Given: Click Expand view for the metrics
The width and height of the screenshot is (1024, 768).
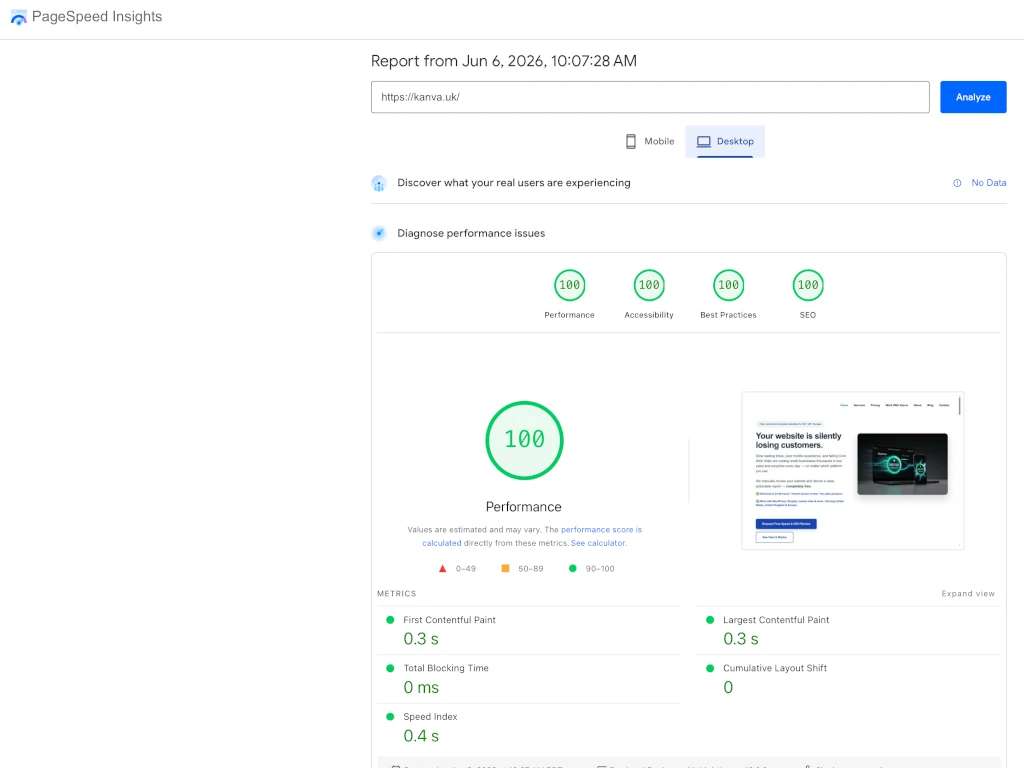Looking at the screenshot, I should [968, 594].
